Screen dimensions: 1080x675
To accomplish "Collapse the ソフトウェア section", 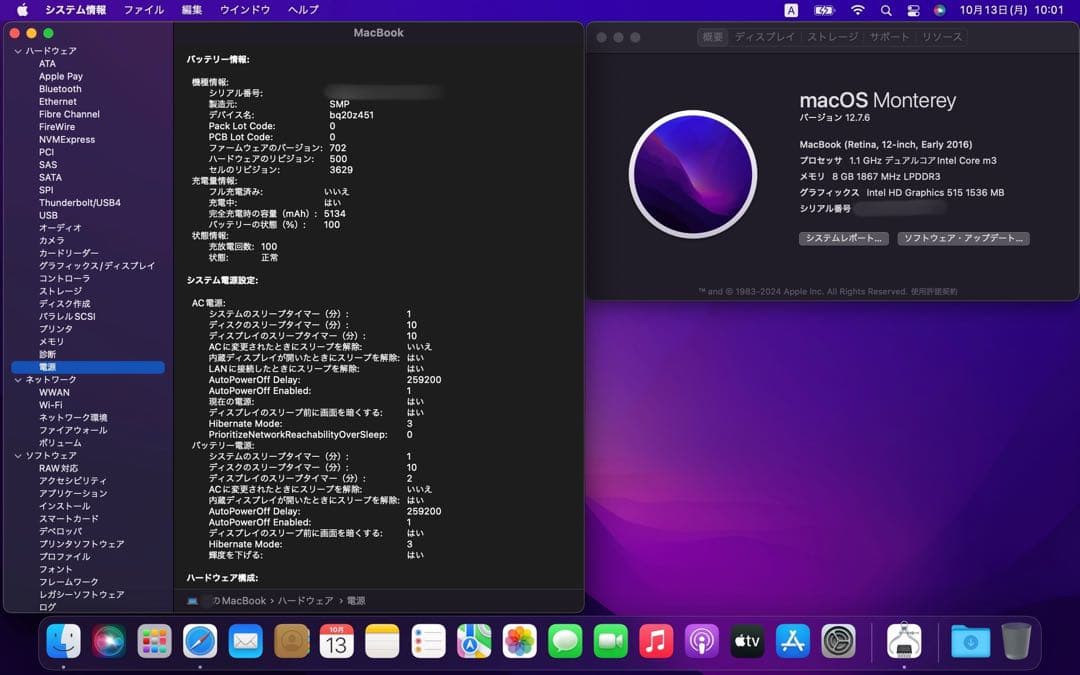I will tap(18, 455).
